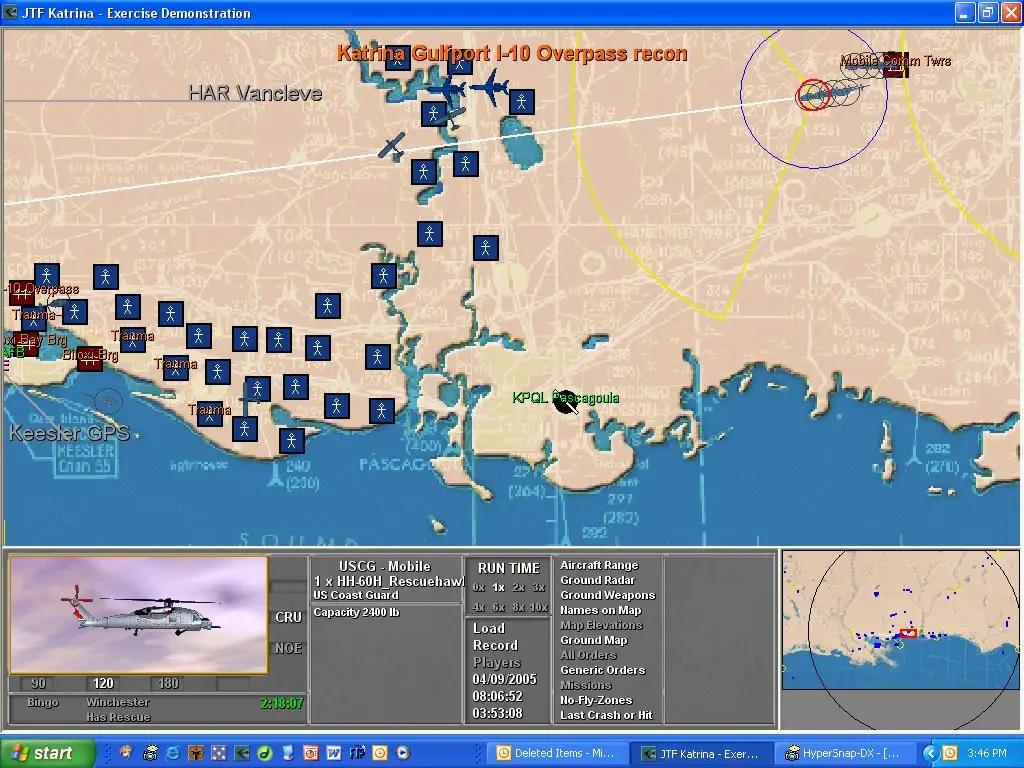Switch to HyperSnap-DX taskbar window
Screen dimensions: 1024x768
pos(843,754)
